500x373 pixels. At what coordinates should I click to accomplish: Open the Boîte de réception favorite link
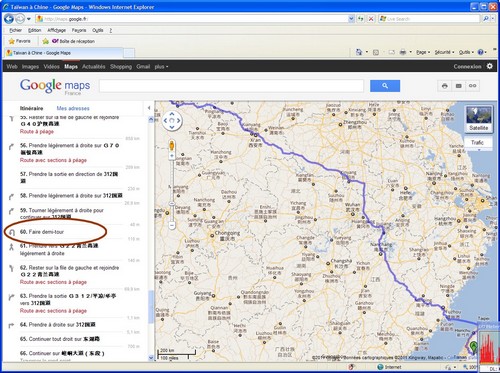click(73, 41)
